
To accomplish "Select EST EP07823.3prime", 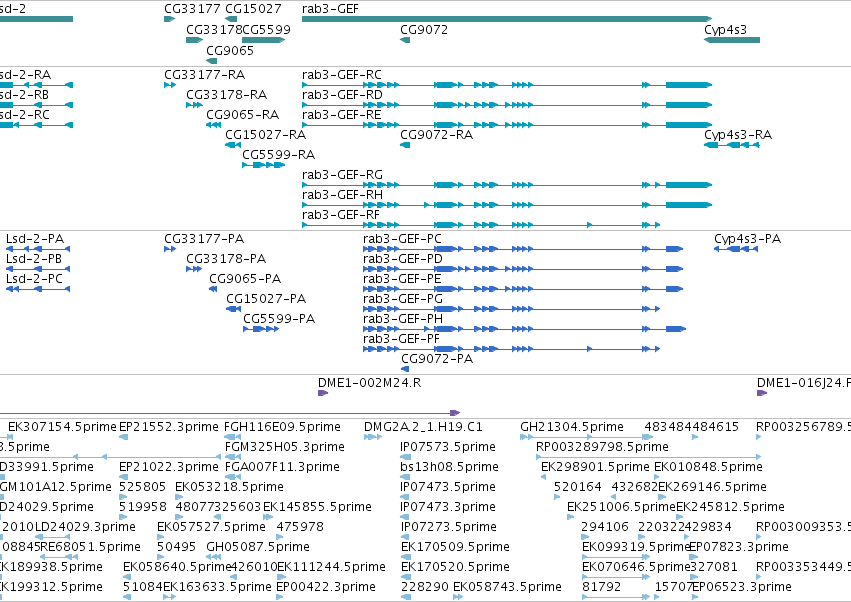I will click(x=739, y=547).
